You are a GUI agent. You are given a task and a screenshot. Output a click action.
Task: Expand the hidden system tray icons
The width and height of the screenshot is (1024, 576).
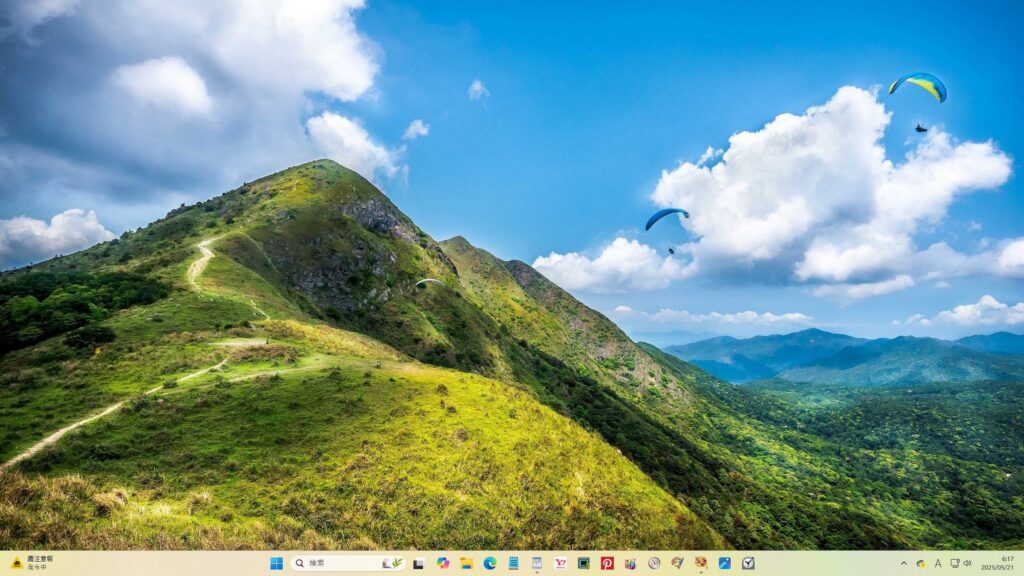(x=904, y=563)
